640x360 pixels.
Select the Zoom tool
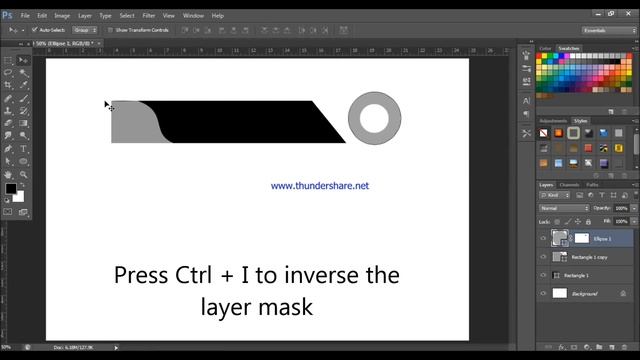[23, 174]
